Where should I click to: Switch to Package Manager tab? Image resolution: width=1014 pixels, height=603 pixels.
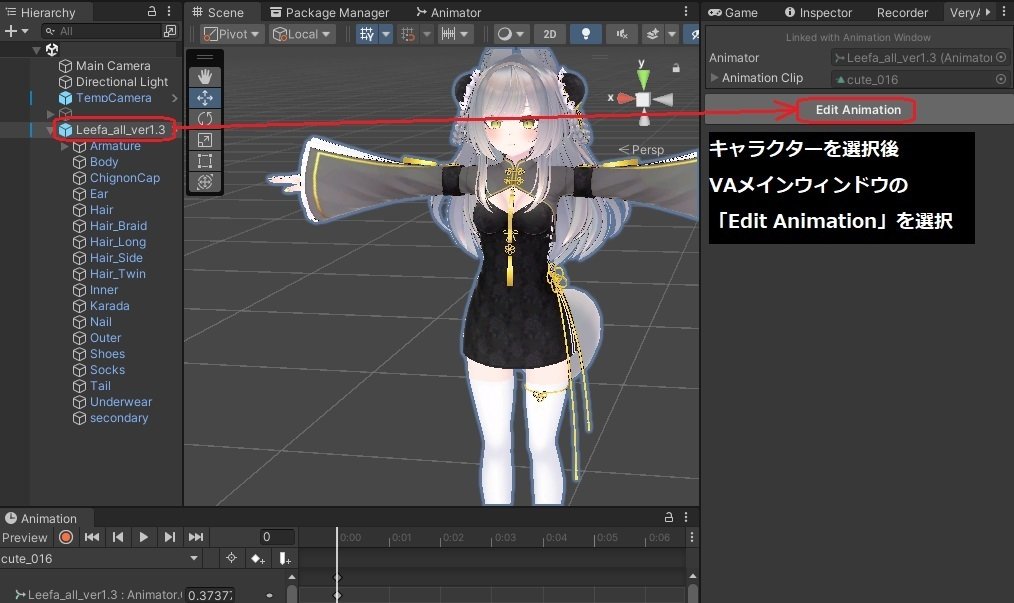[329, 12]
